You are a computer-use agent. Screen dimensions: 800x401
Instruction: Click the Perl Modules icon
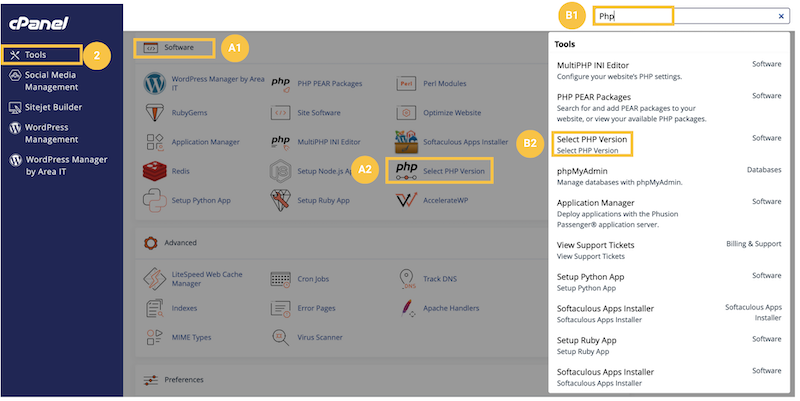pos(406,83)
